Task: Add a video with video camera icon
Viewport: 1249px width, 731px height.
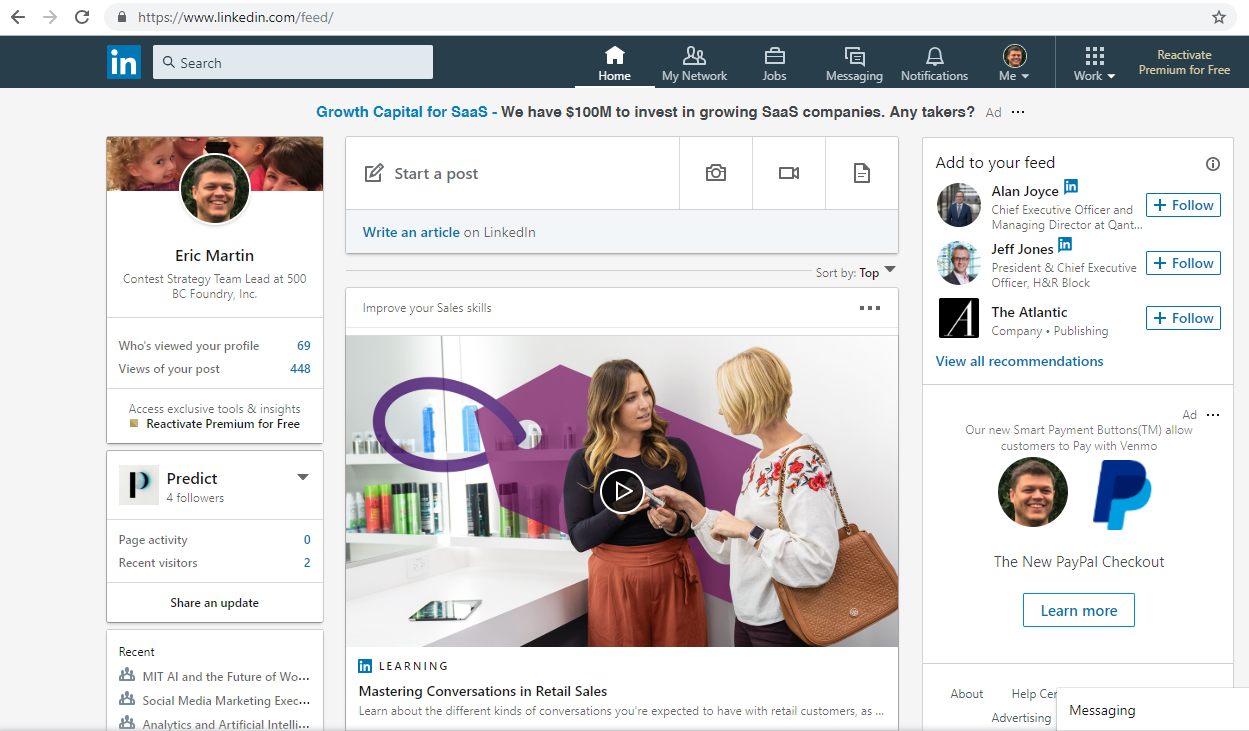Action: click(789, 173)
